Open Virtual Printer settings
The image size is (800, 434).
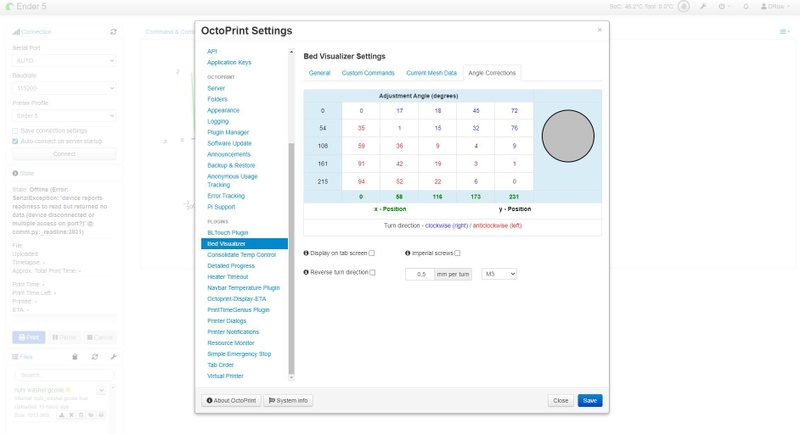225,376
